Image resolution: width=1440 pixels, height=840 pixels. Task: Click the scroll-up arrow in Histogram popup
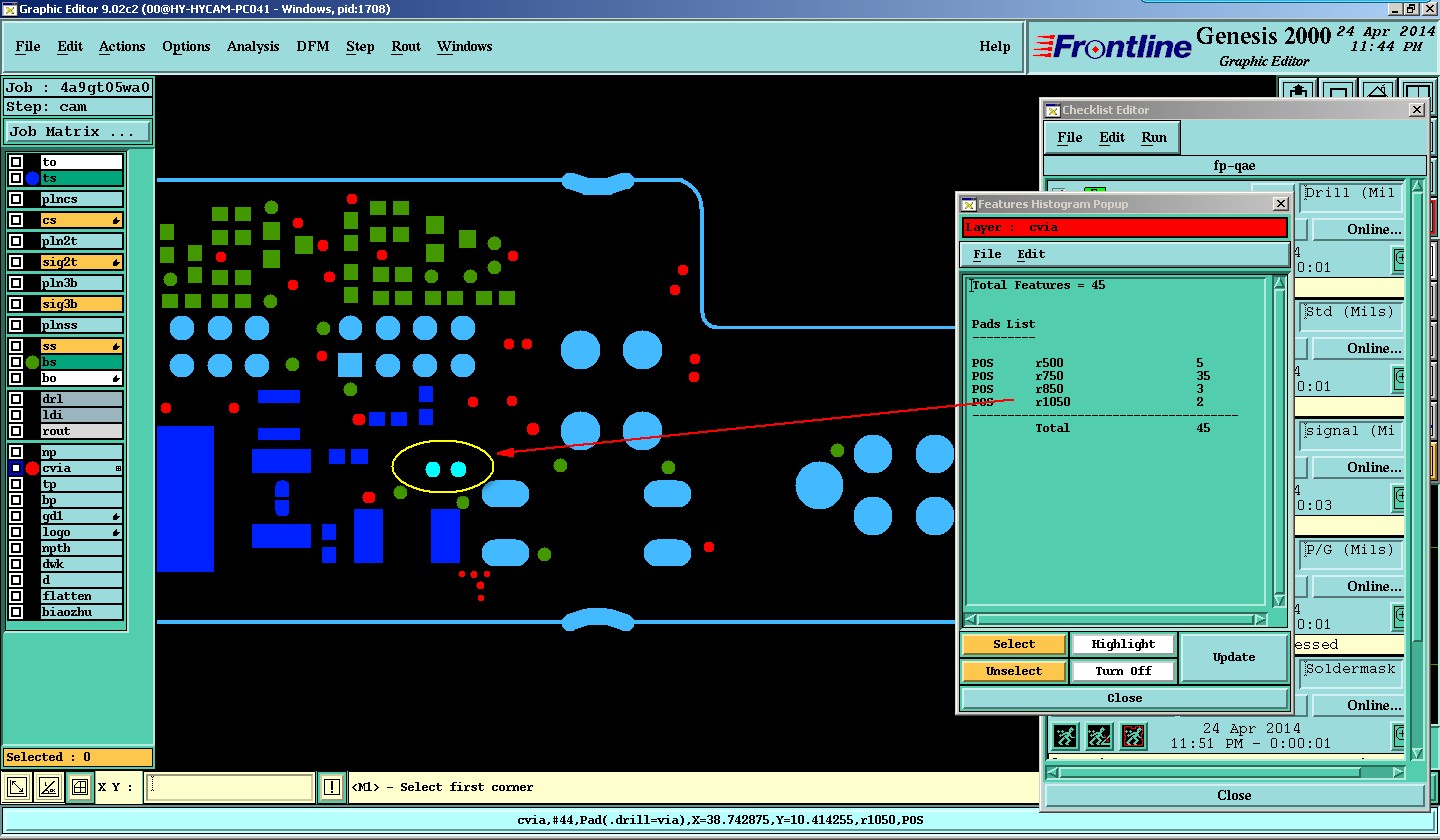click(x=1279, y=285)
